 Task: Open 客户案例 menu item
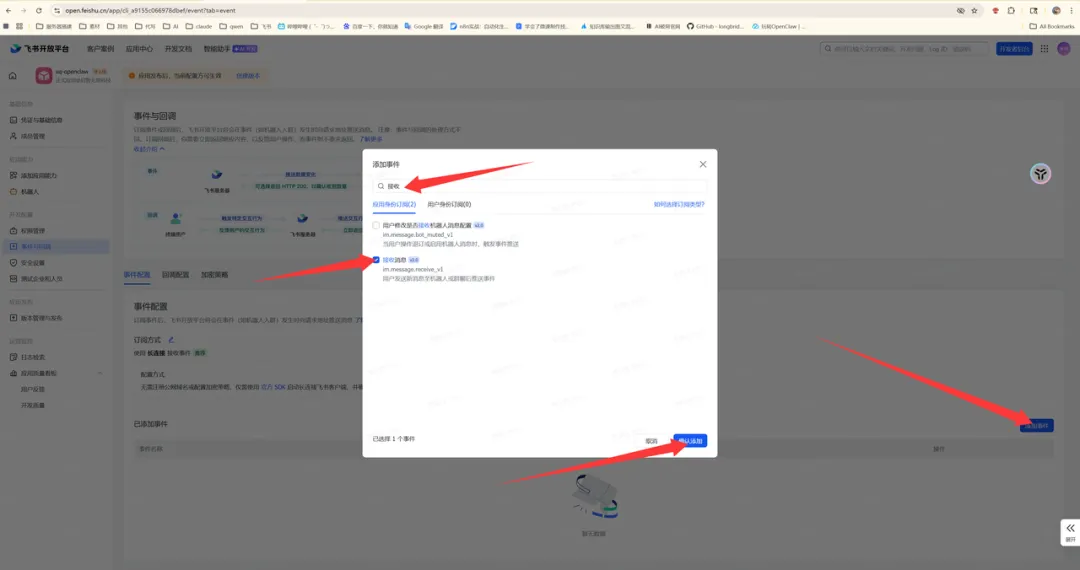click(101, 49)
